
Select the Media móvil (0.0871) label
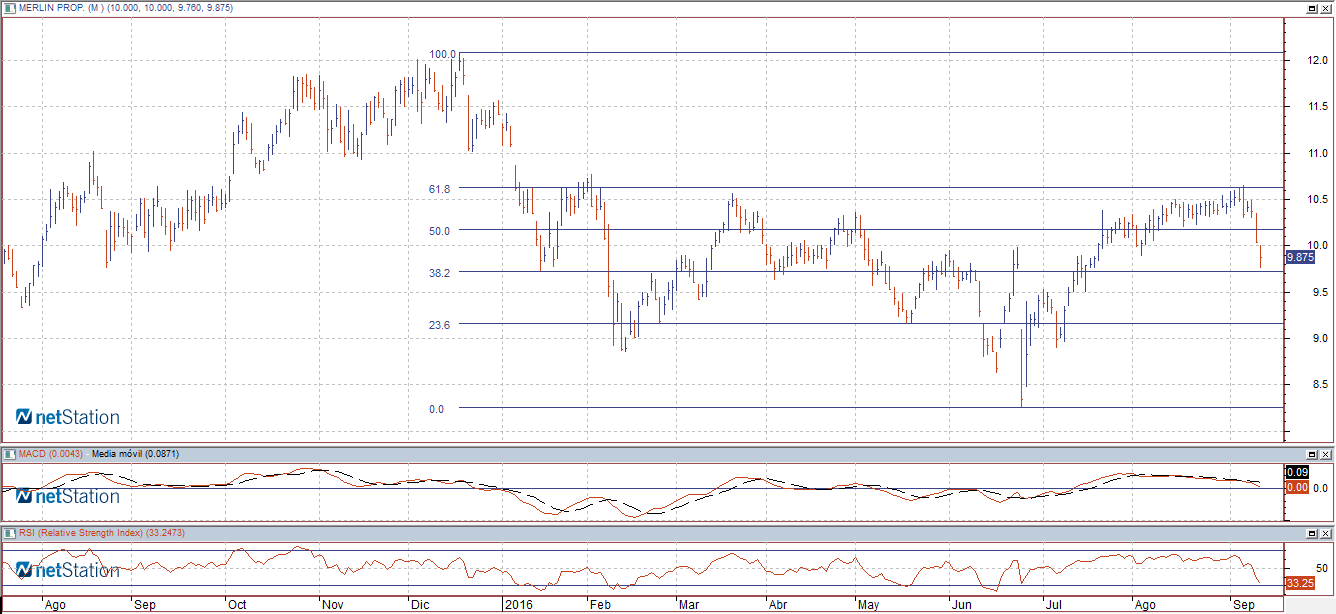pos(134,454)
